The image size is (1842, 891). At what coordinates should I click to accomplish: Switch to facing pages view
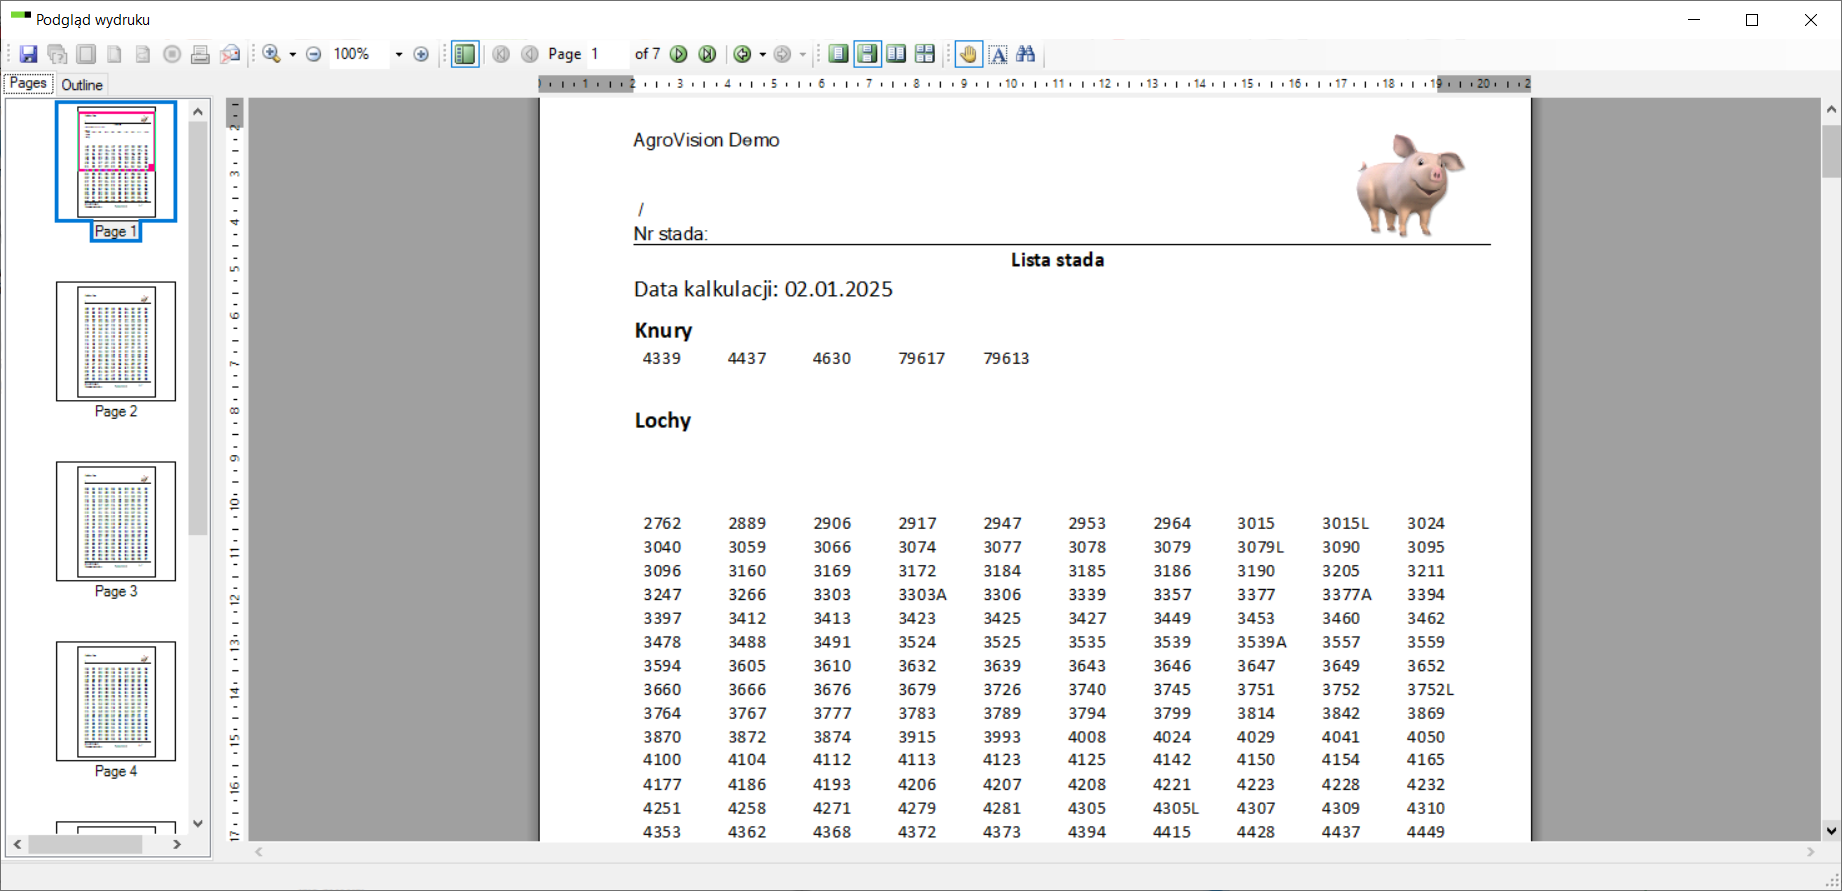[896, 53]
